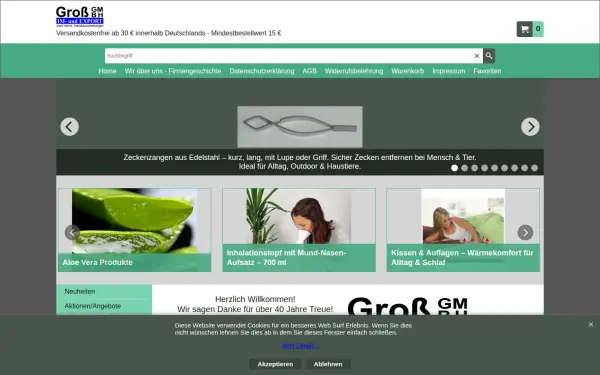Screen dimensions: 600x375
Task: Click Danke für über 40 Jahre Treue text
Action: 255,309
